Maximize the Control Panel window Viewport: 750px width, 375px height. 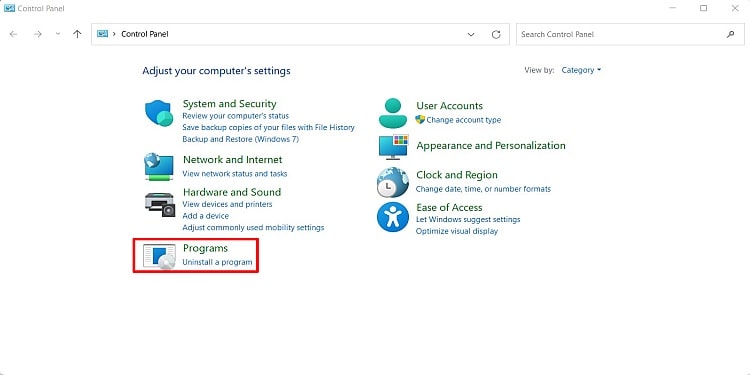[x=704, y=8]
